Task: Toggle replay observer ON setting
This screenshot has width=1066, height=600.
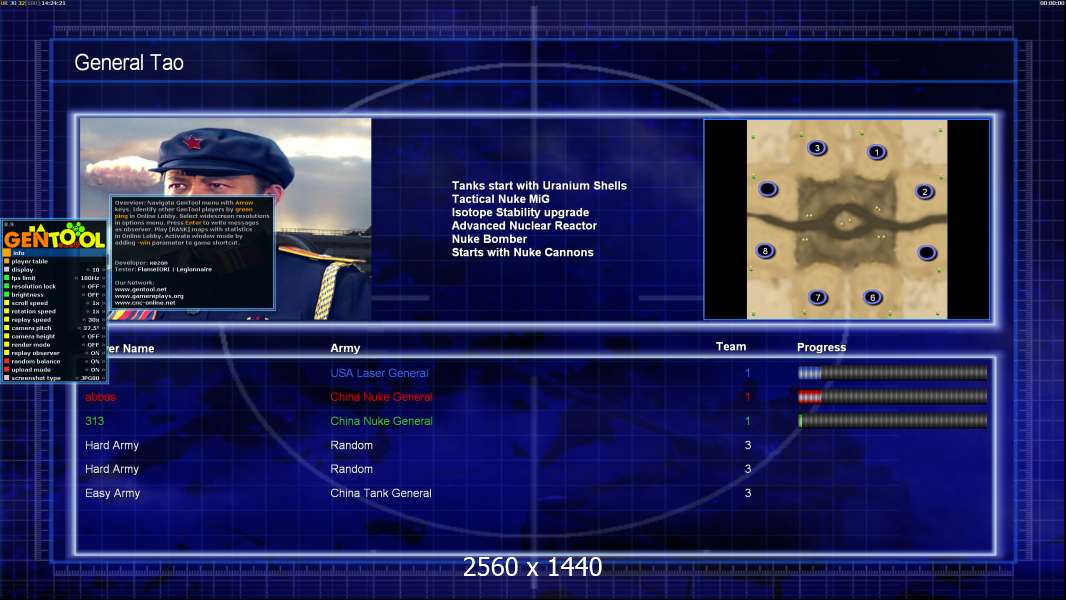Action: point(95,353)
